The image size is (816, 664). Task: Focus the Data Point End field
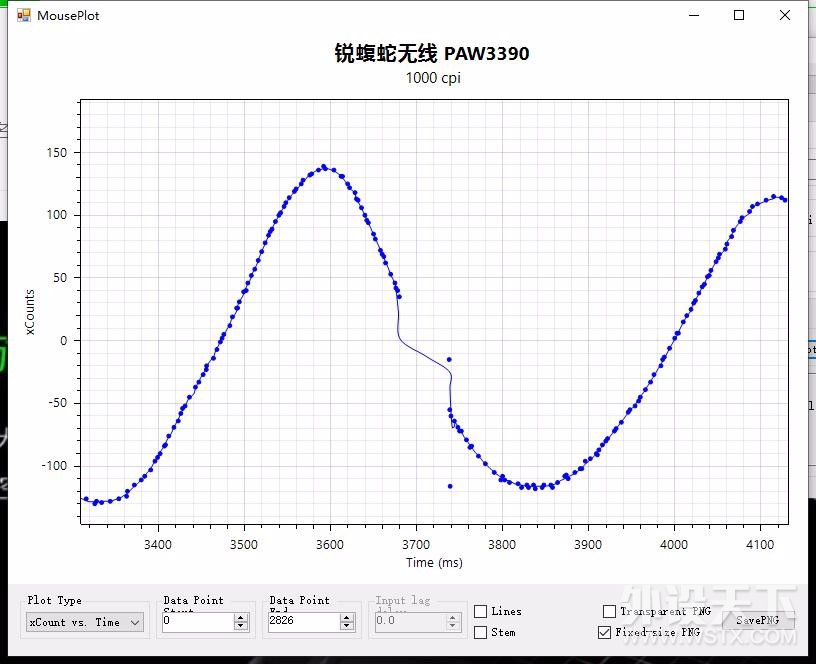304,621
